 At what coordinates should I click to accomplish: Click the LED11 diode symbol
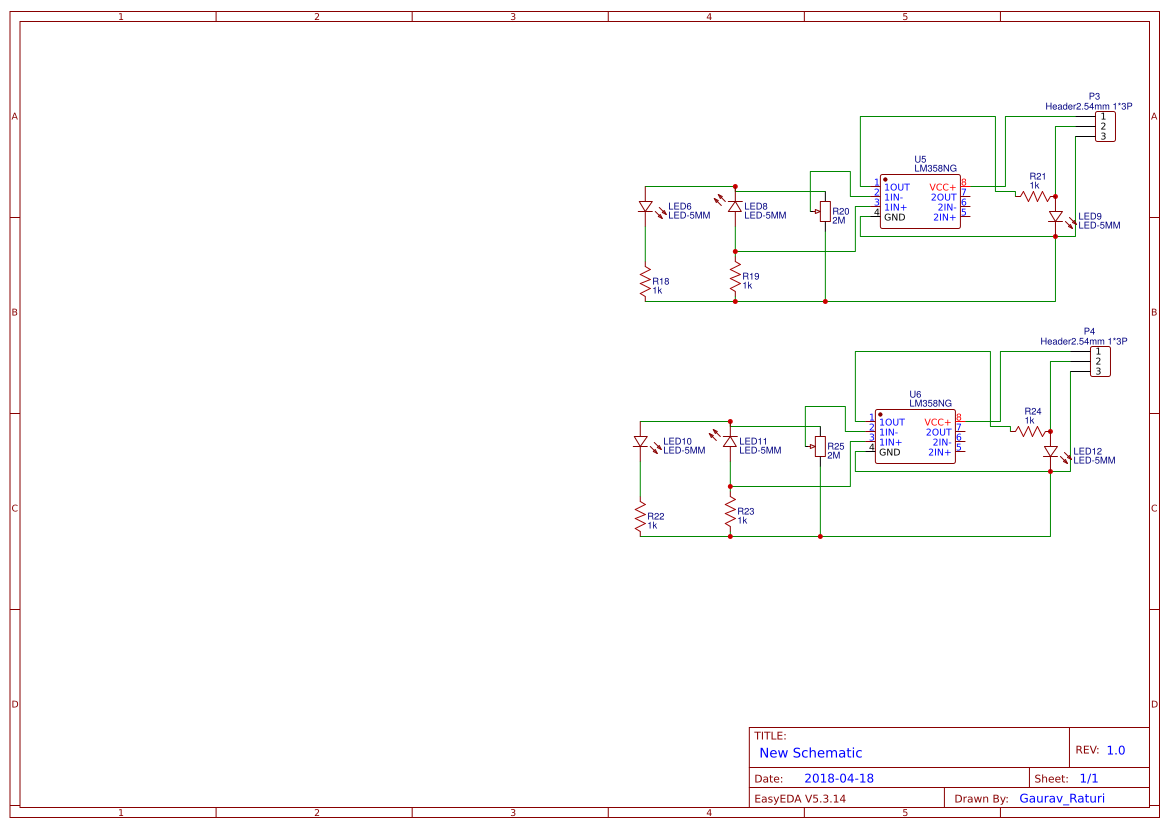tap(728, 443)
